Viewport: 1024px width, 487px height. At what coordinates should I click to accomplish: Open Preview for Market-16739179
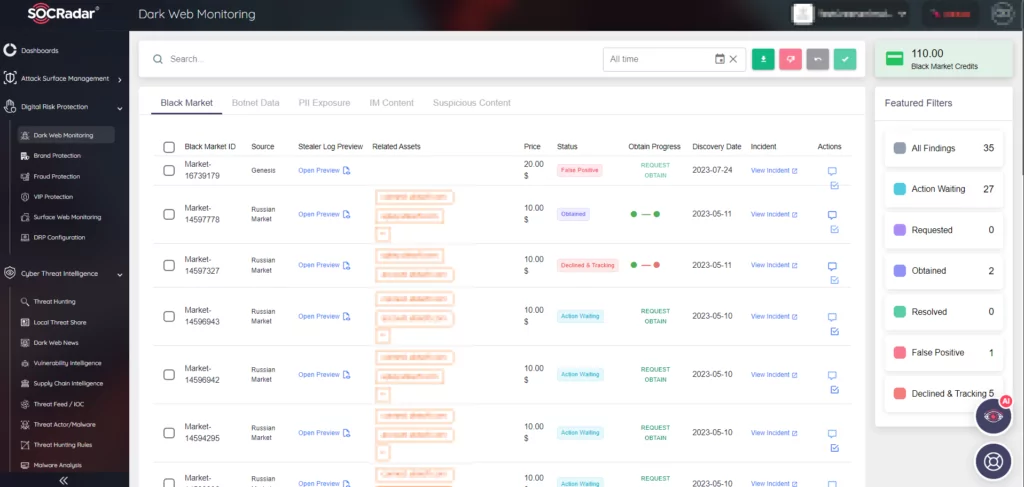pos(324,170)
